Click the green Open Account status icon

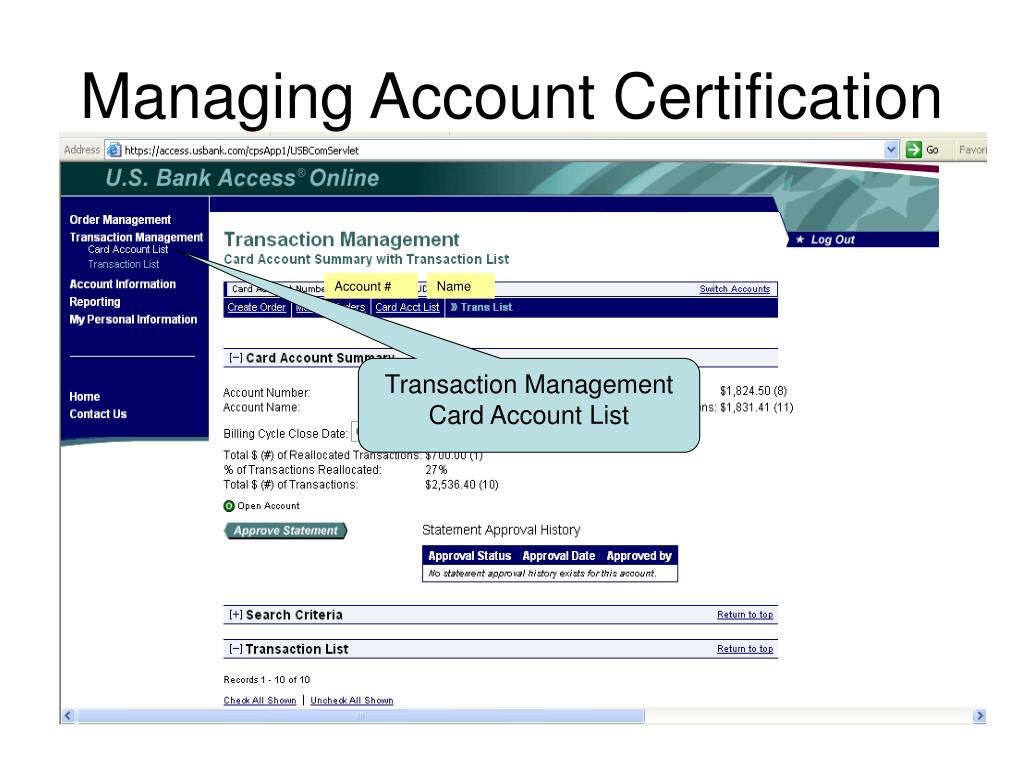[x=229, y=506]
